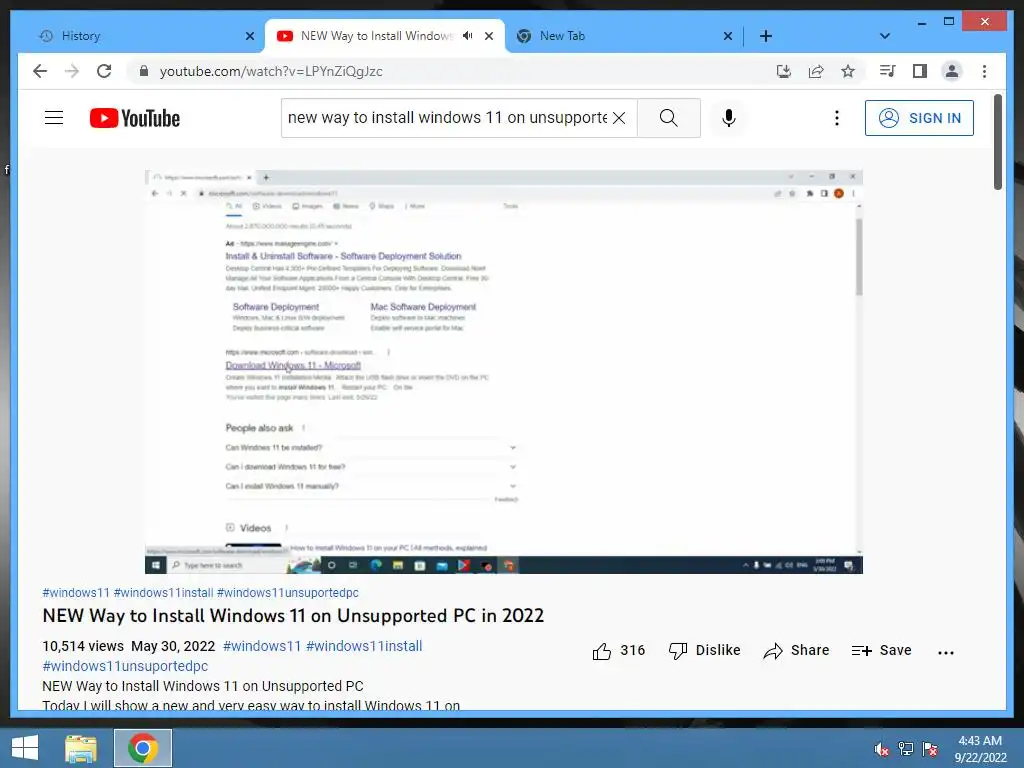Click #windows11install hashtag above title
This screenshot has width=1024, height=768.
(163, 592)
